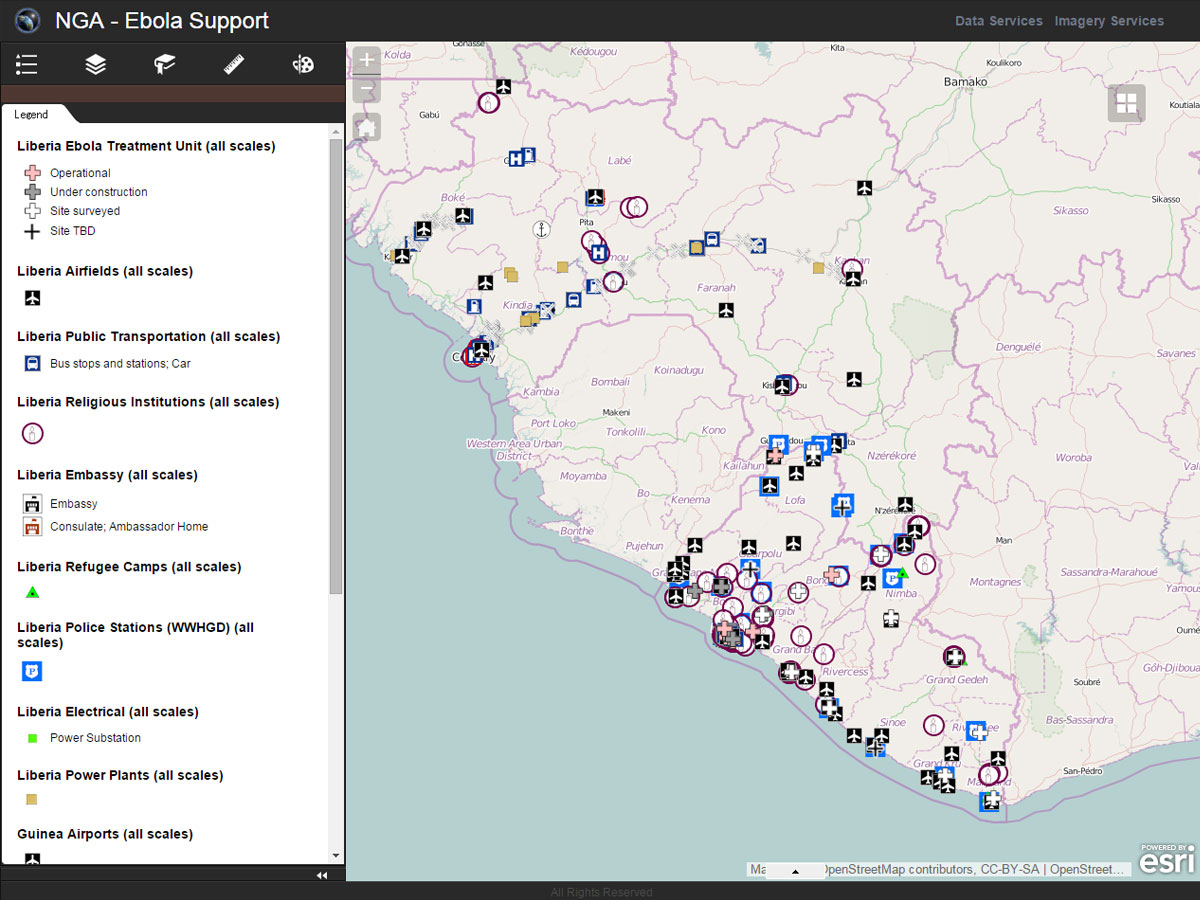
Task: Open the Data Services link
Action: click(x=998, y=20)
